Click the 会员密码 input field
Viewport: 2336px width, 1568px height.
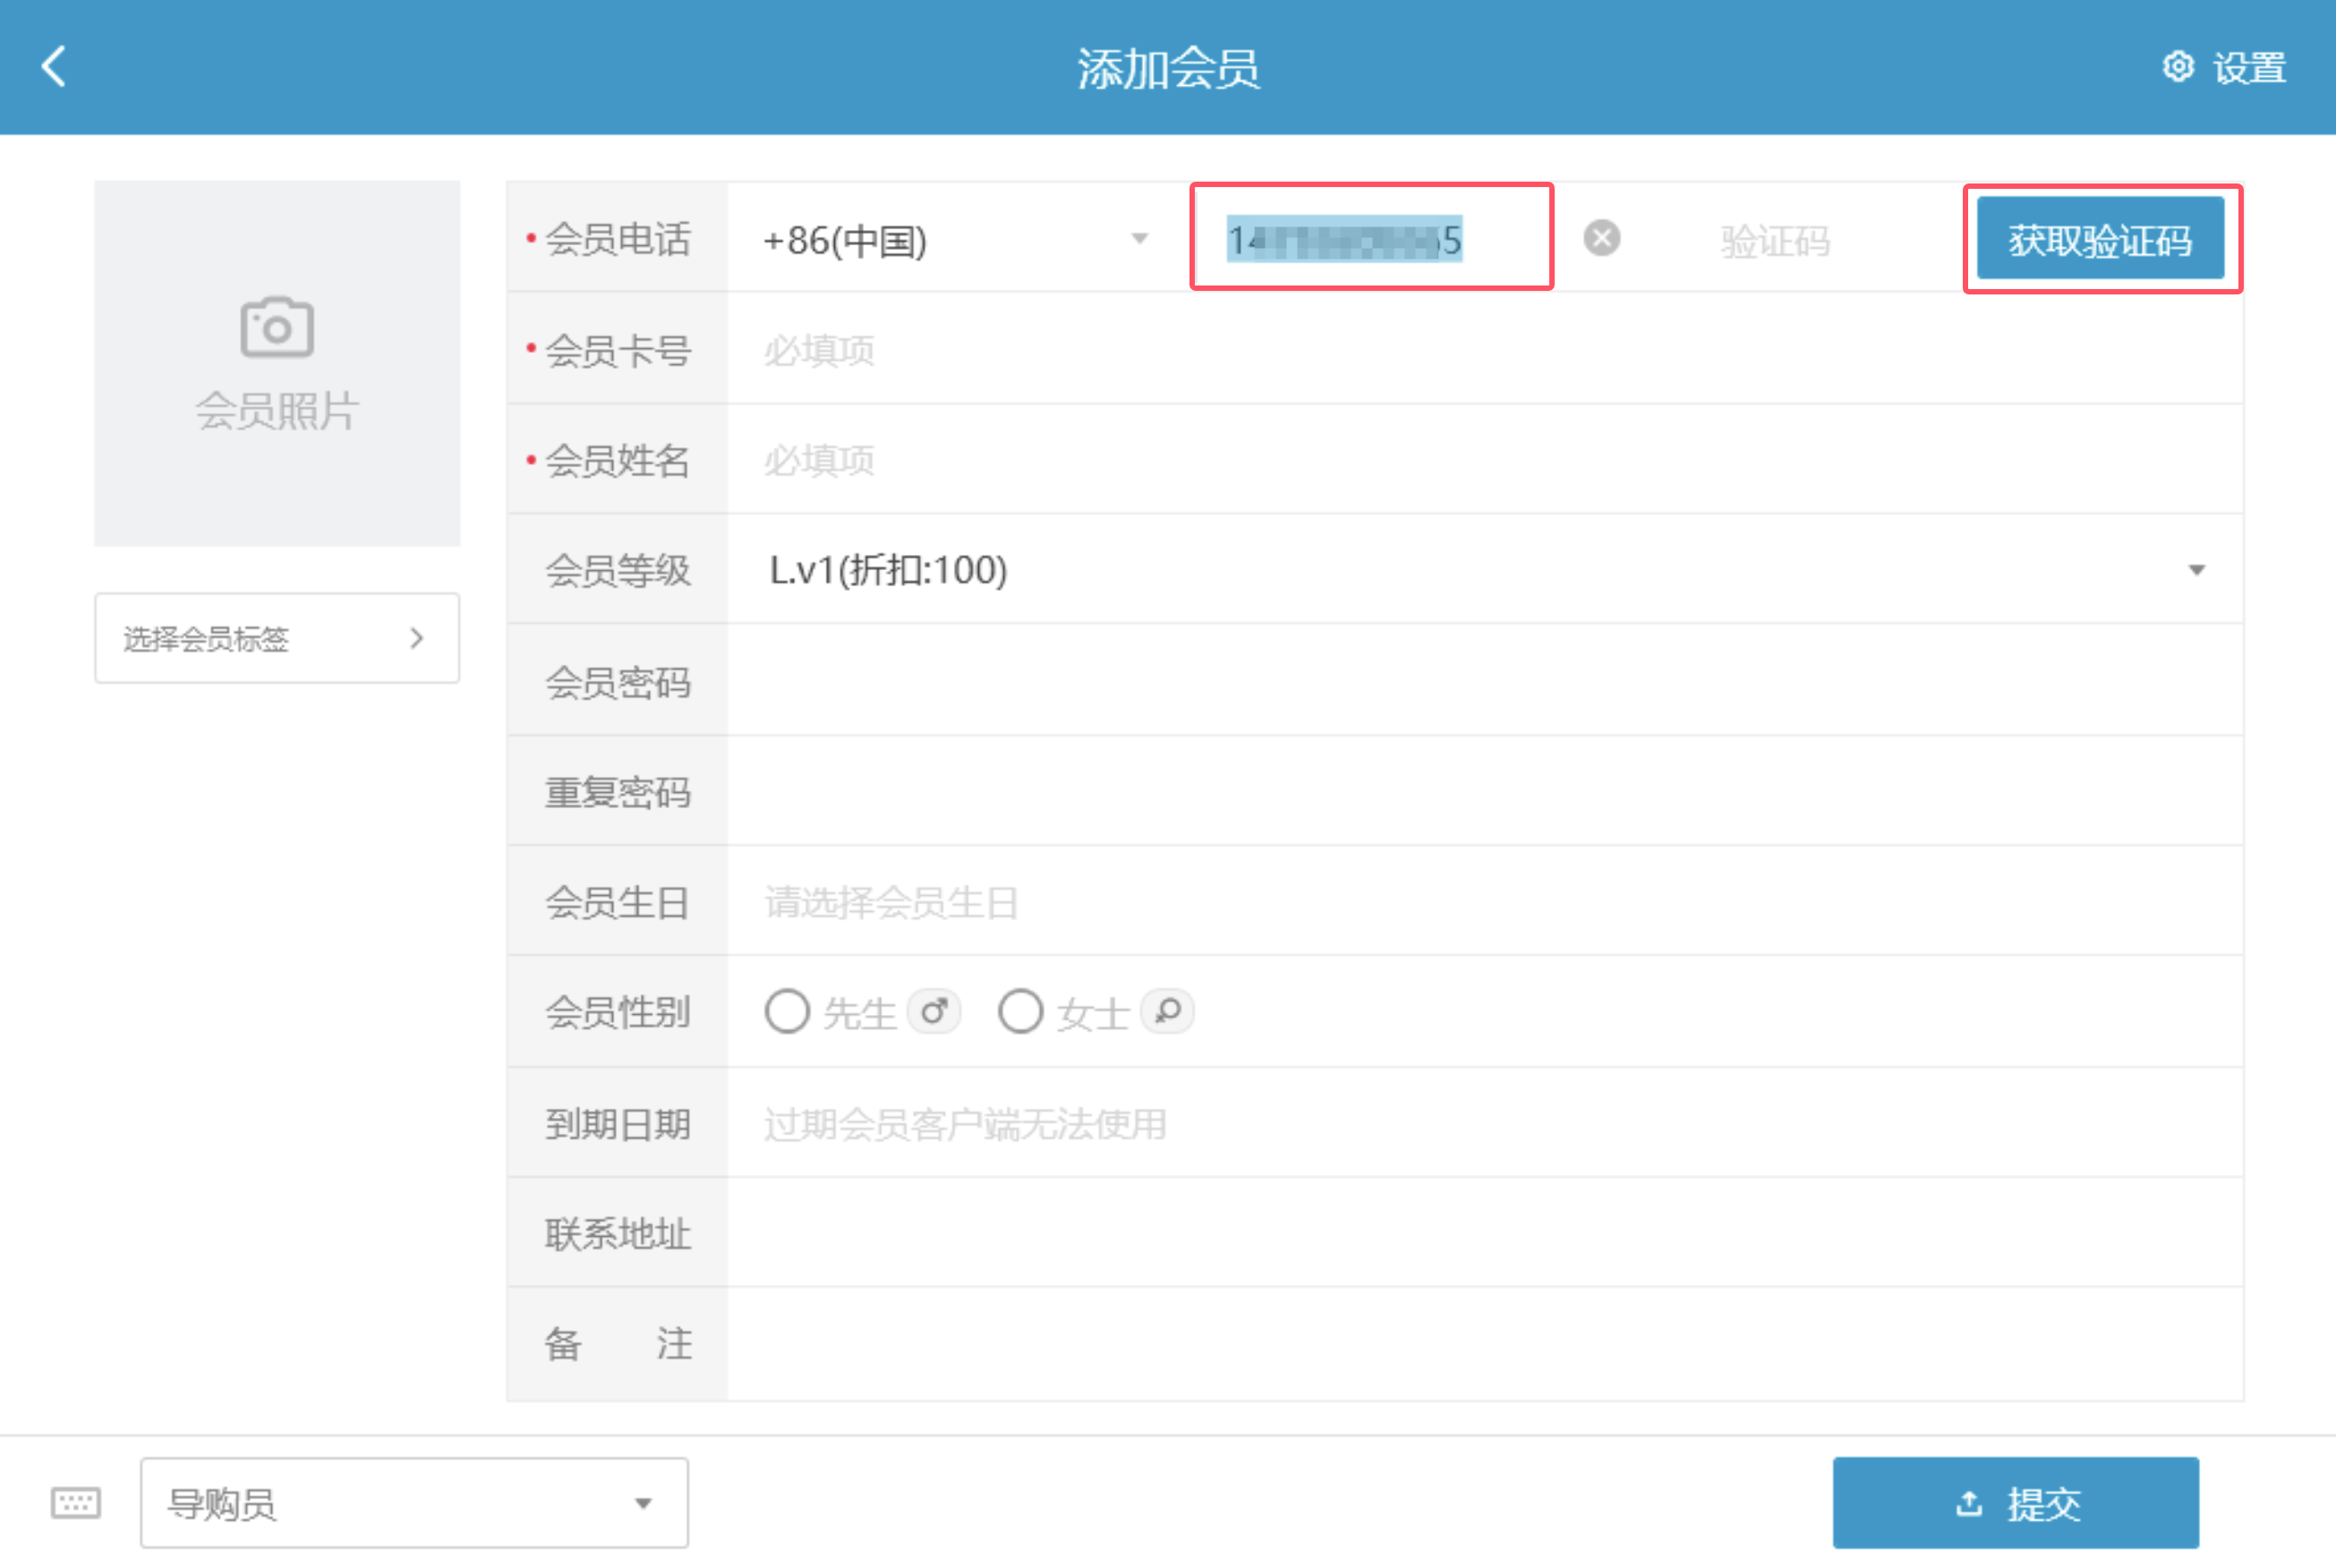pos(1485,682)
